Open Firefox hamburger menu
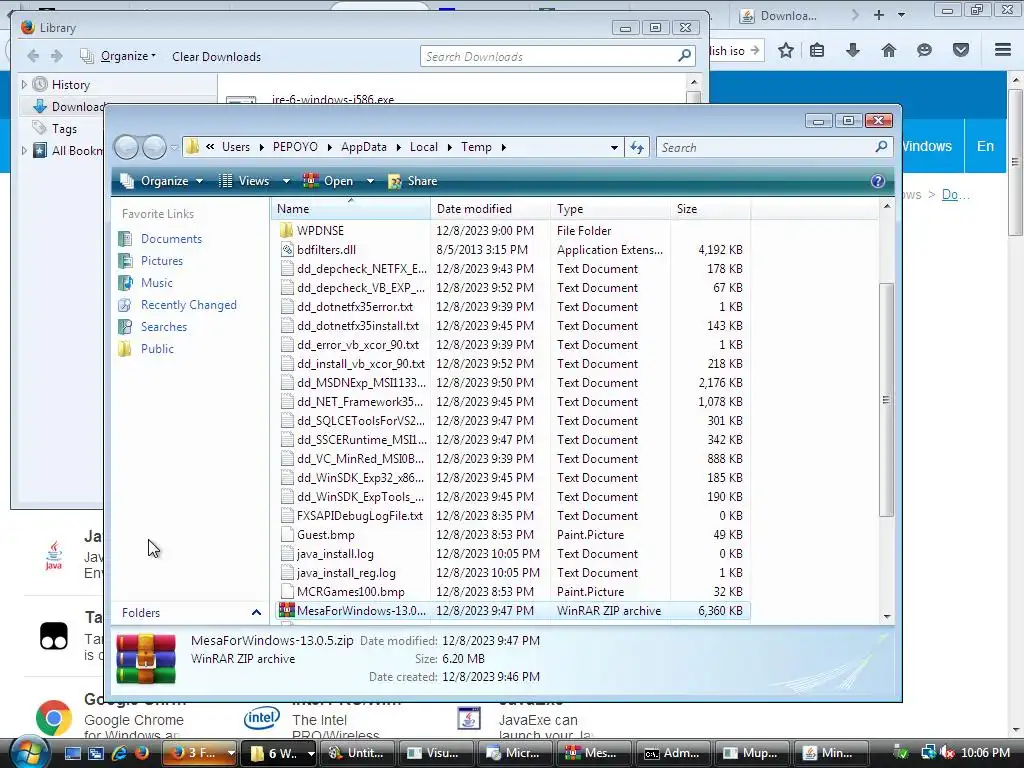 (x=1003, y=50)
